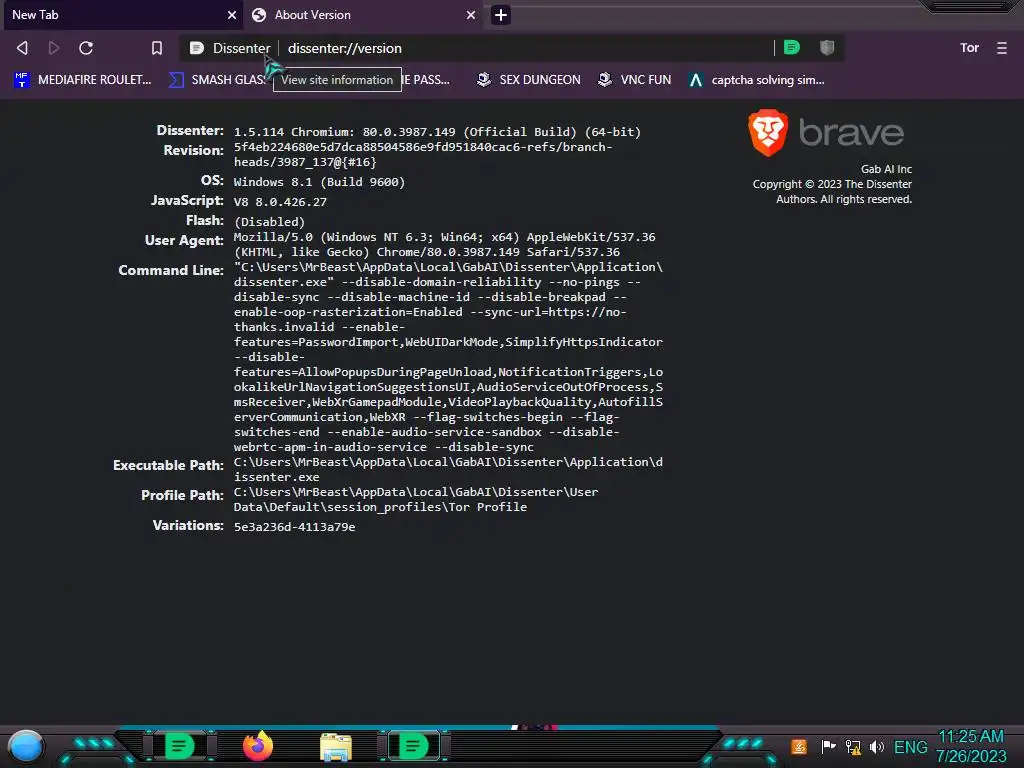Click the Variations value 5e3a236d-4113a79e
The image size is (1024, 768).
point(295,526)
